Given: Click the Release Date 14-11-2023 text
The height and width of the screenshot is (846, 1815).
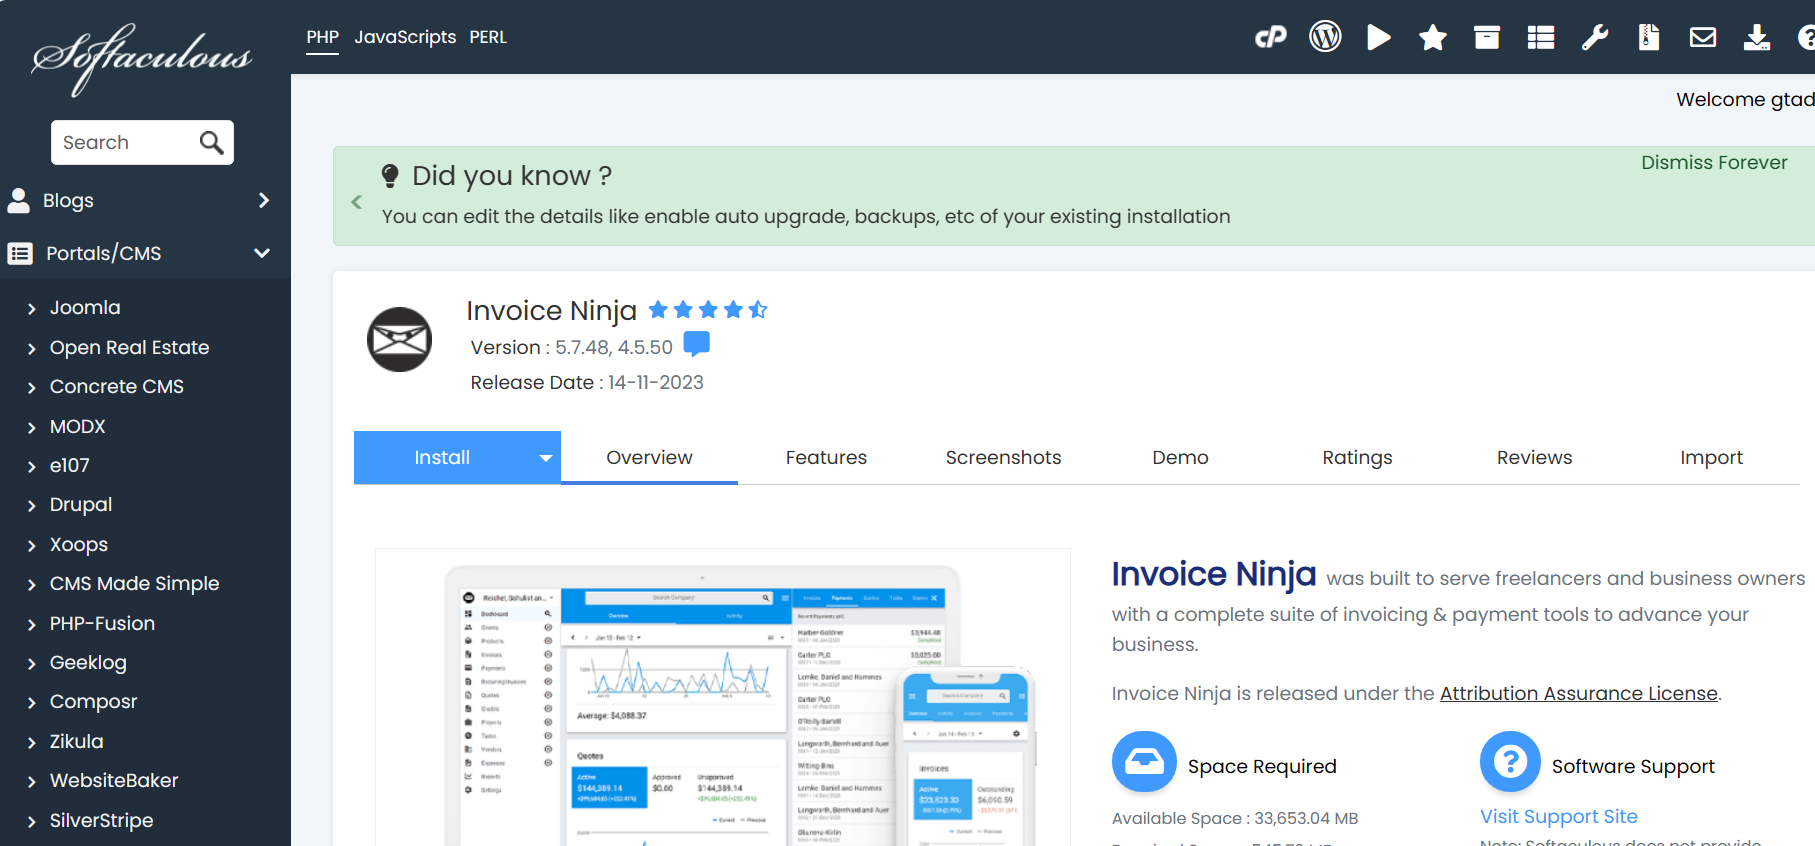Looking at the screenshot, I should pyautogui.click(x=587, y=383).
